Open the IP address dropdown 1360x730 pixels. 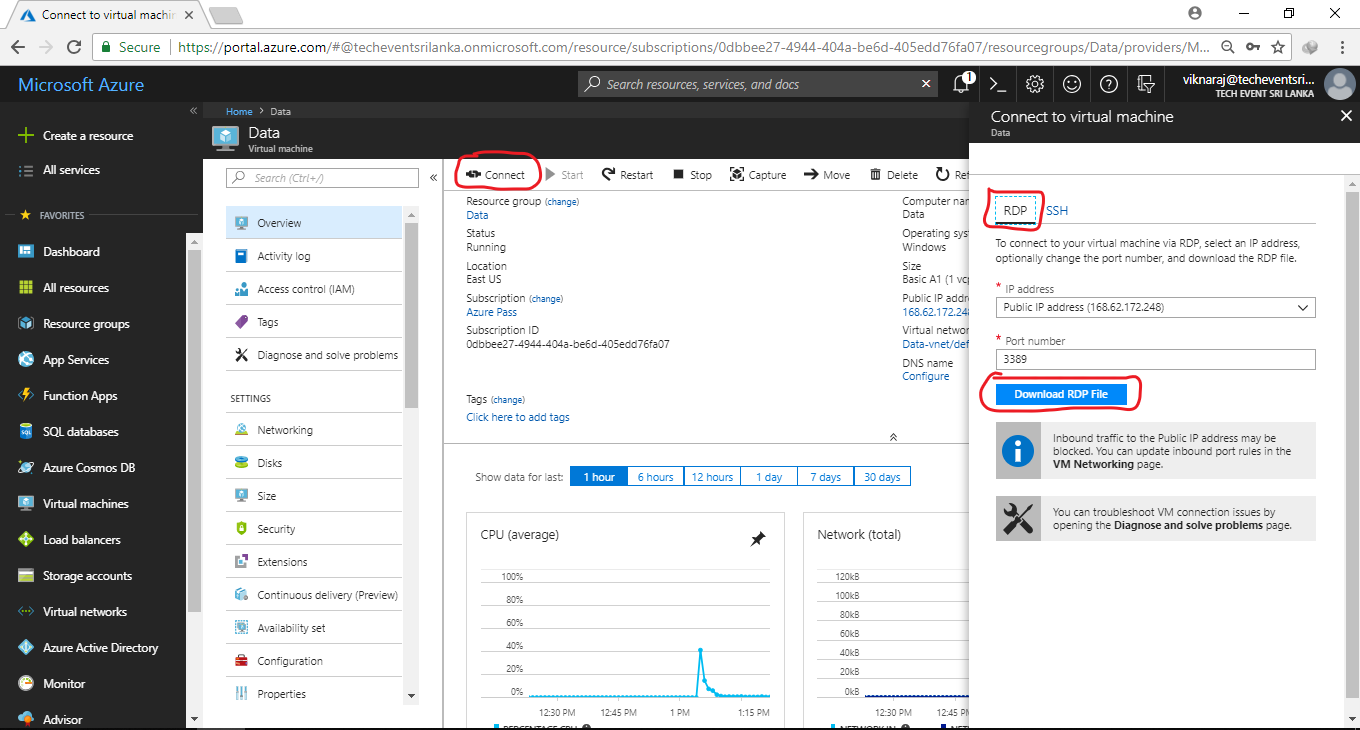click(1155, 308)
